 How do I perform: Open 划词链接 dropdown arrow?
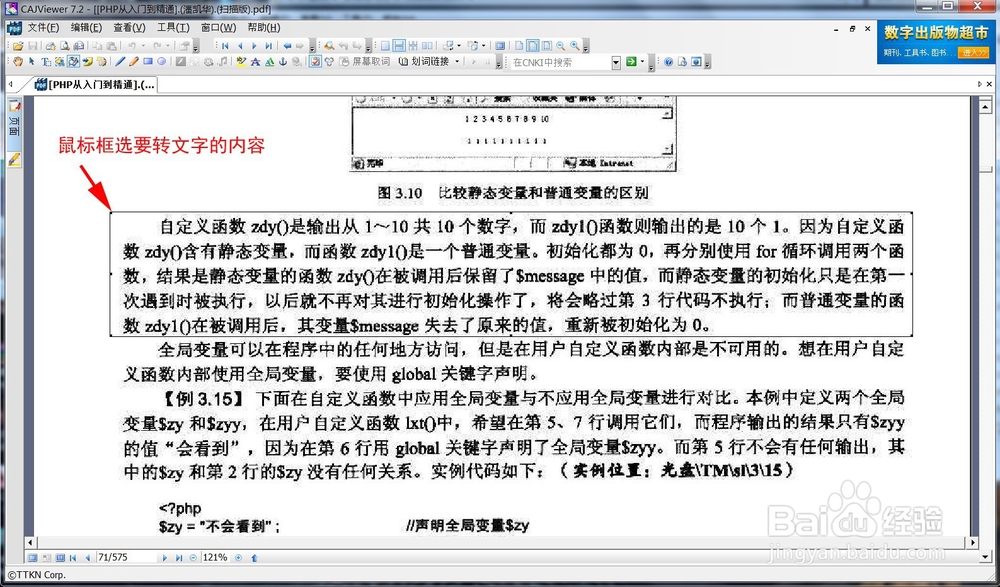(x=457, y=61)
